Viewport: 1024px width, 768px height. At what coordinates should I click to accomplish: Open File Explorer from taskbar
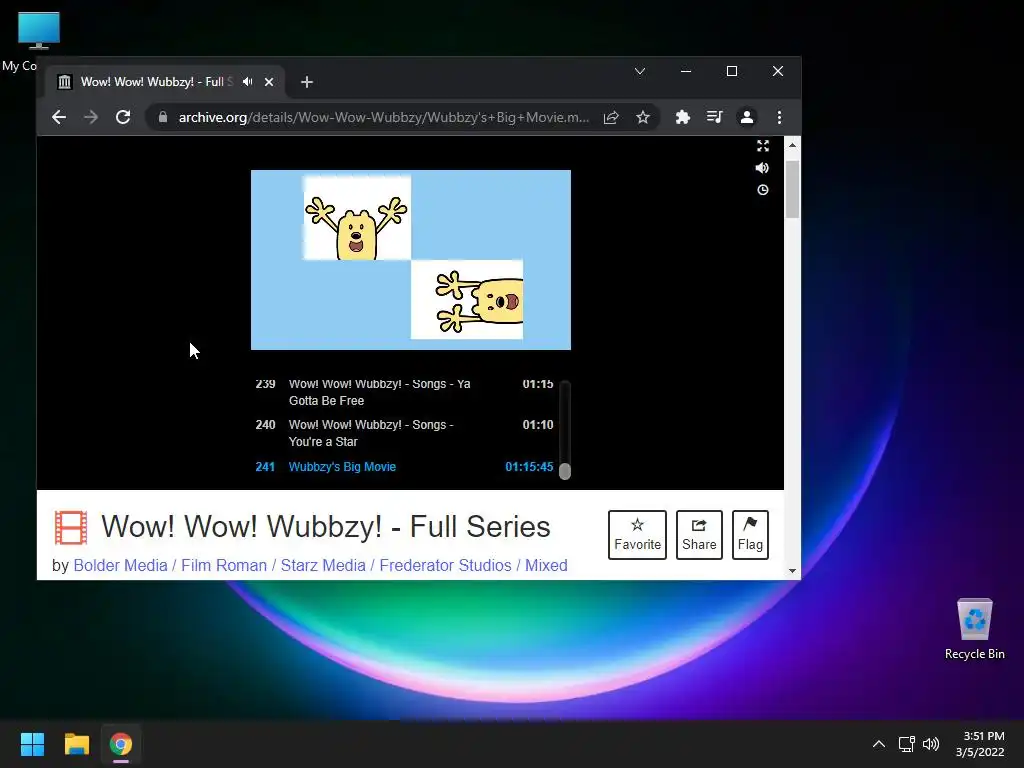[x=76, y=744]
